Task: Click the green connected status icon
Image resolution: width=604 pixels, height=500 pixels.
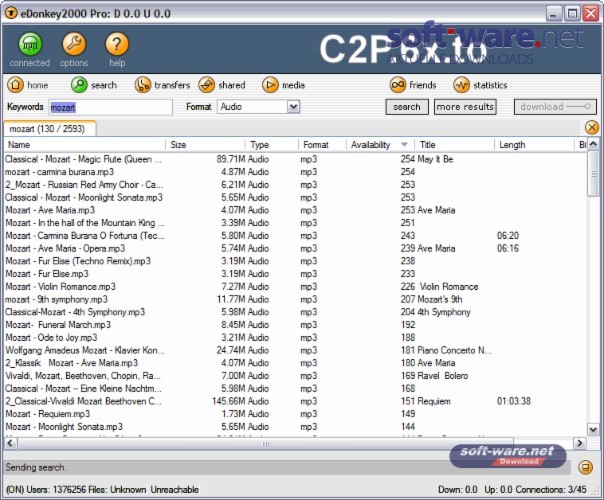Action: 30,44
